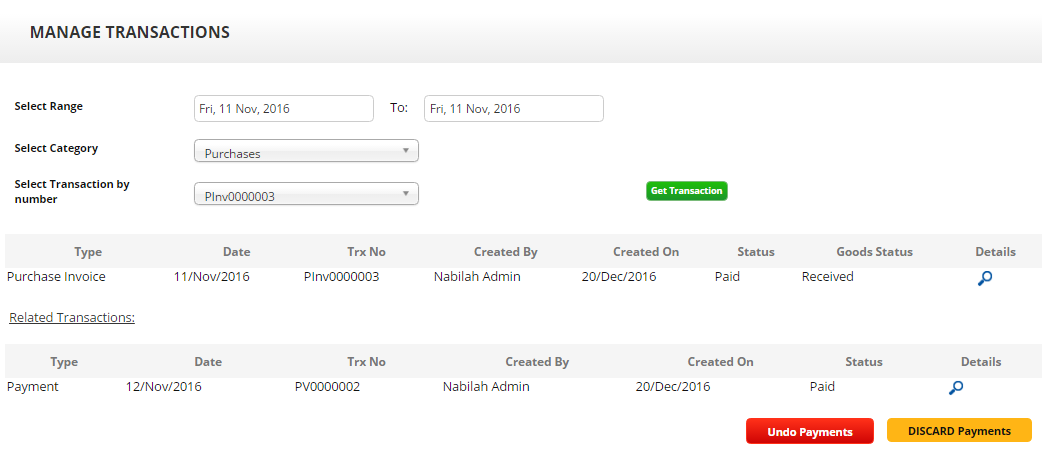Click the Get Transaction button
Screen dimensions: 1050x458
click(686, 191)
